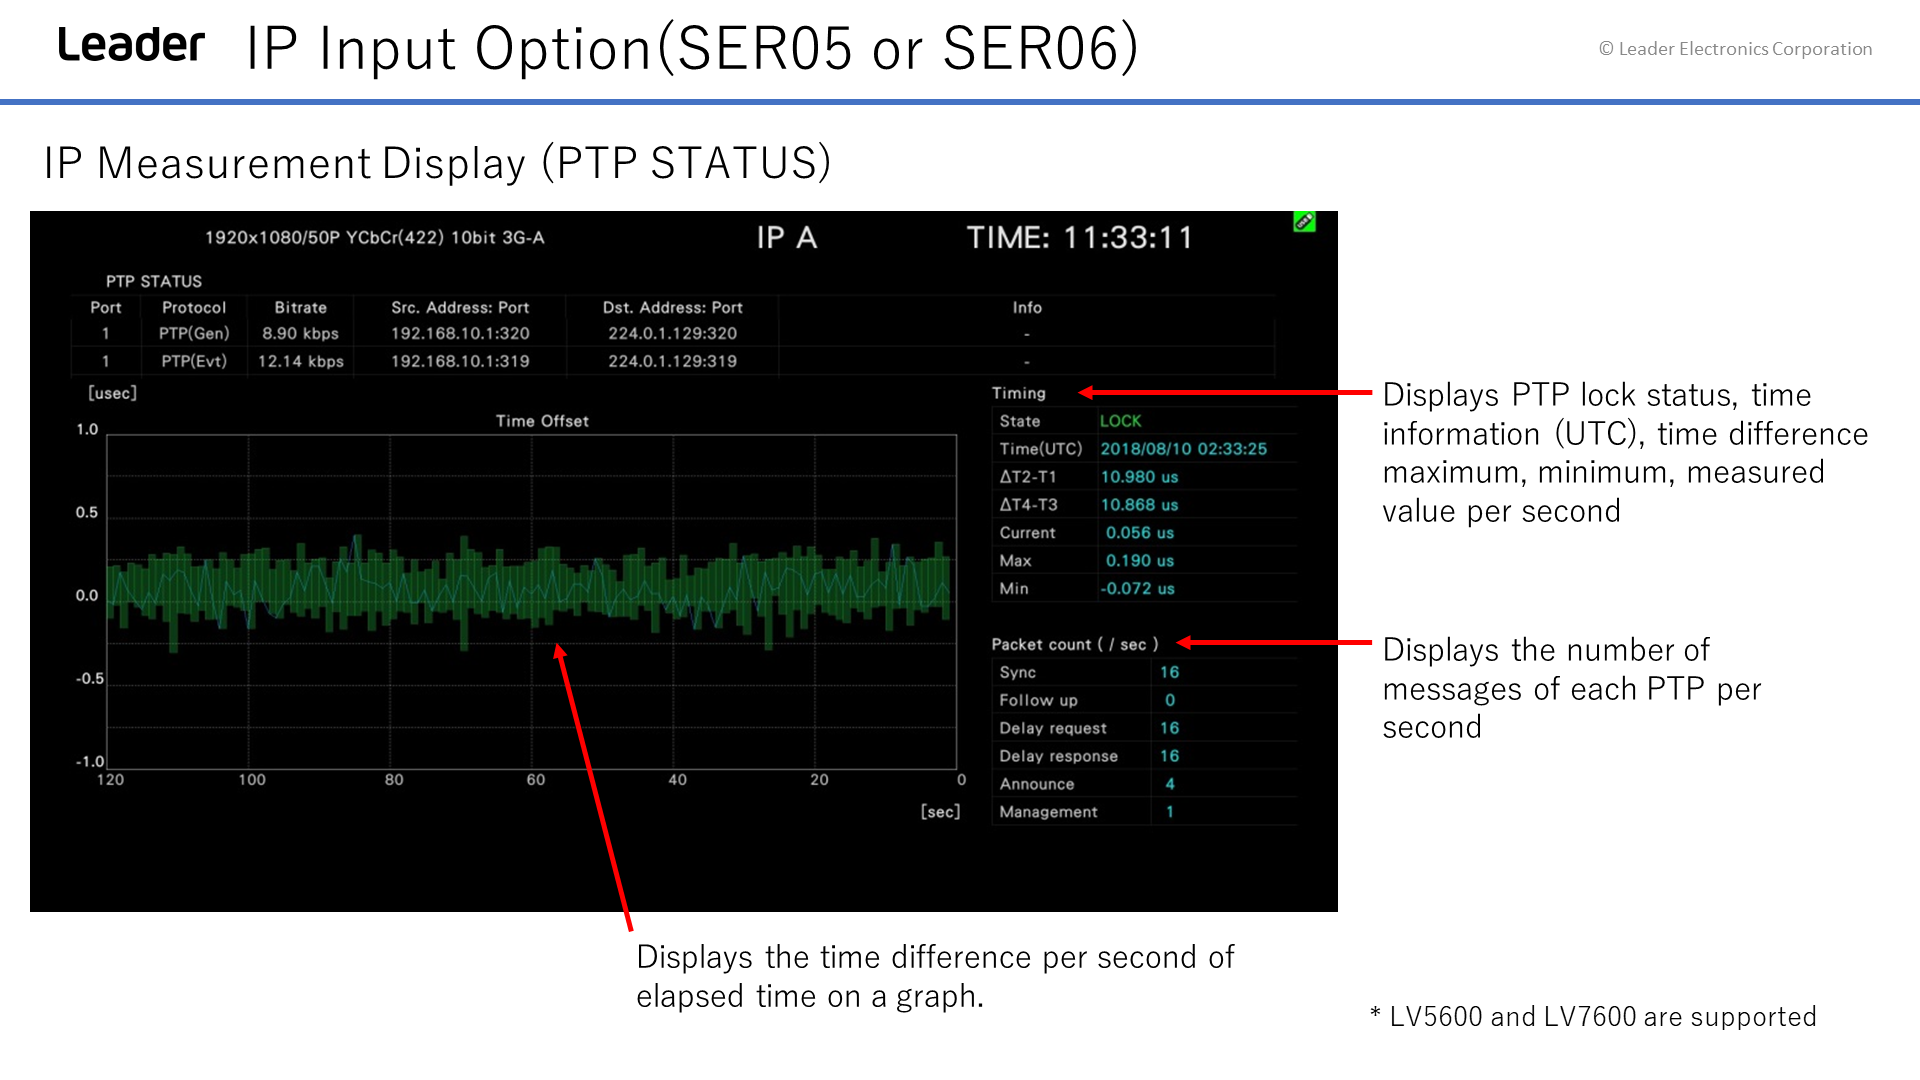Screen dimensions: 1920x1080
Task: Click the 8.90 kbps bitrate value
Action: click(301, 334)
